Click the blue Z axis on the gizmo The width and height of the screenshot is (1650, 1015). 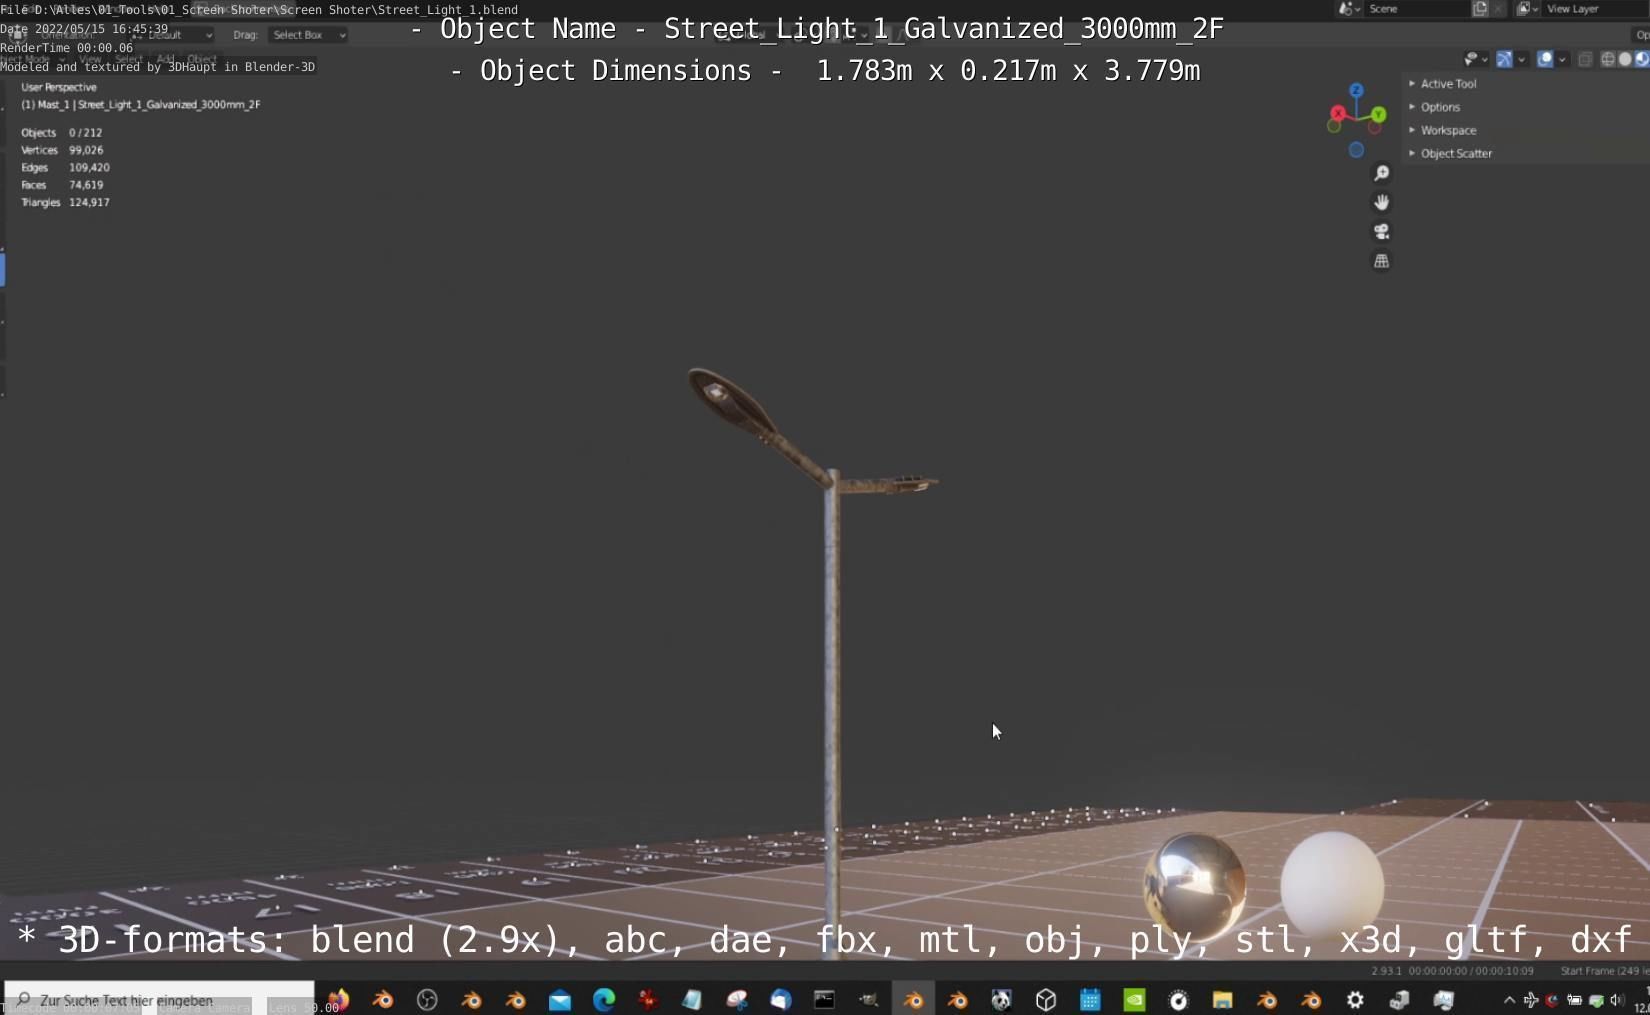click(1356, 91)
